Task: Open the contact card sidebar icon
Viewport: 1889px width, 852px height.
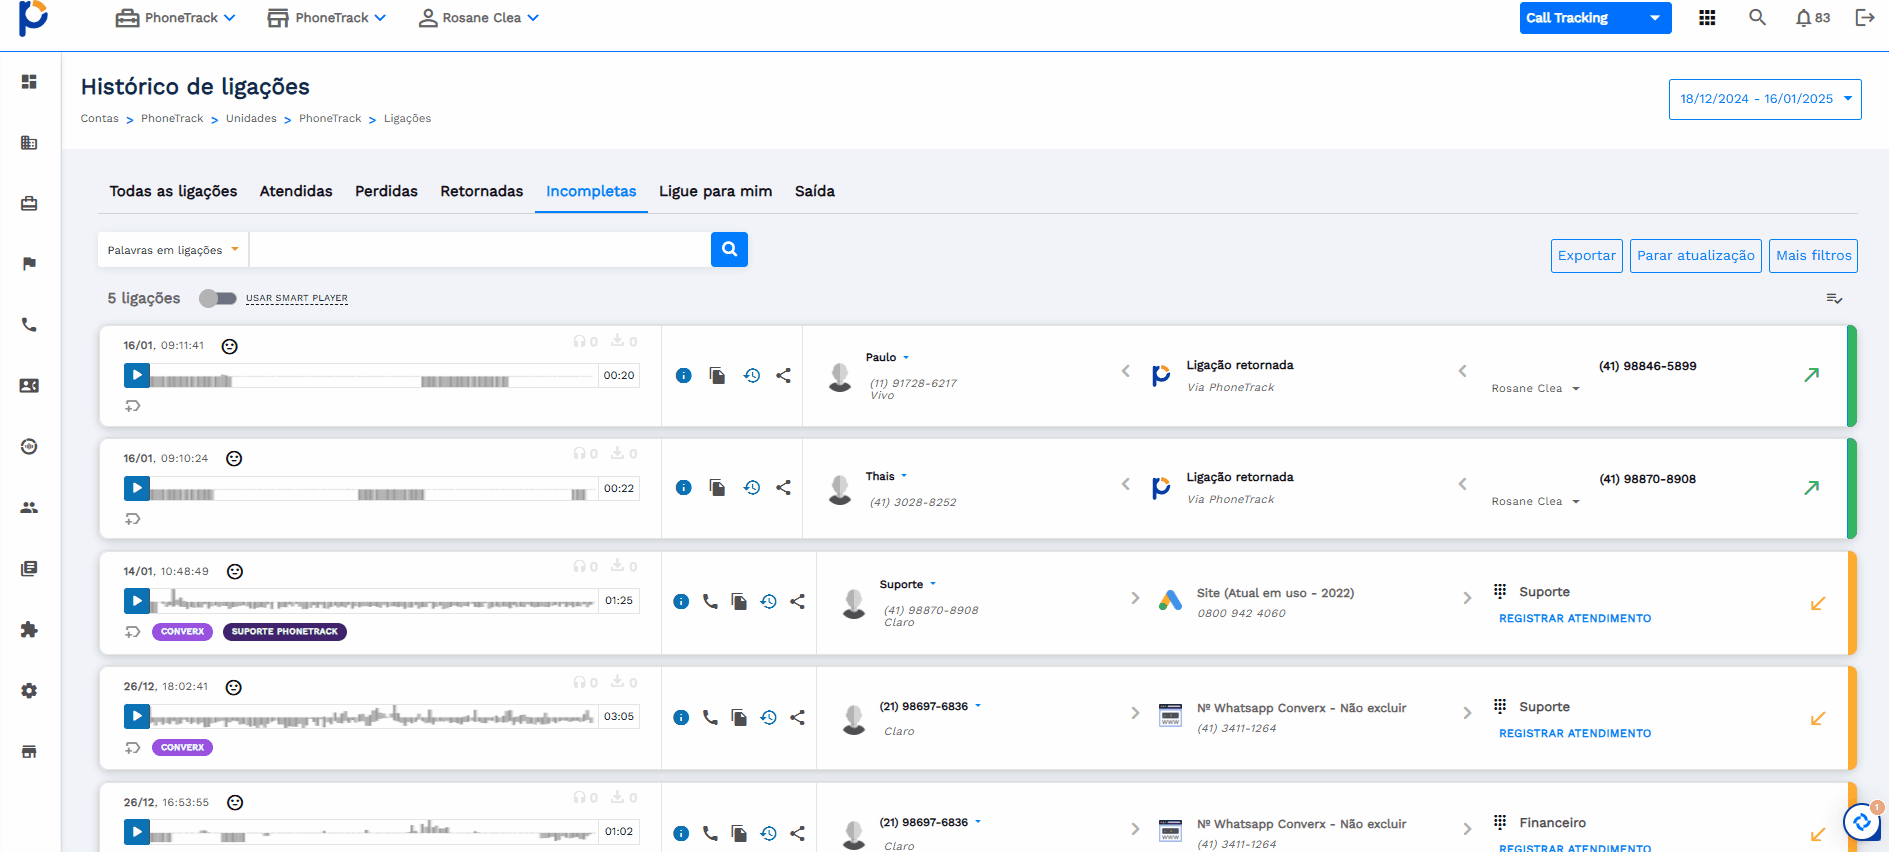Action: 29,386
